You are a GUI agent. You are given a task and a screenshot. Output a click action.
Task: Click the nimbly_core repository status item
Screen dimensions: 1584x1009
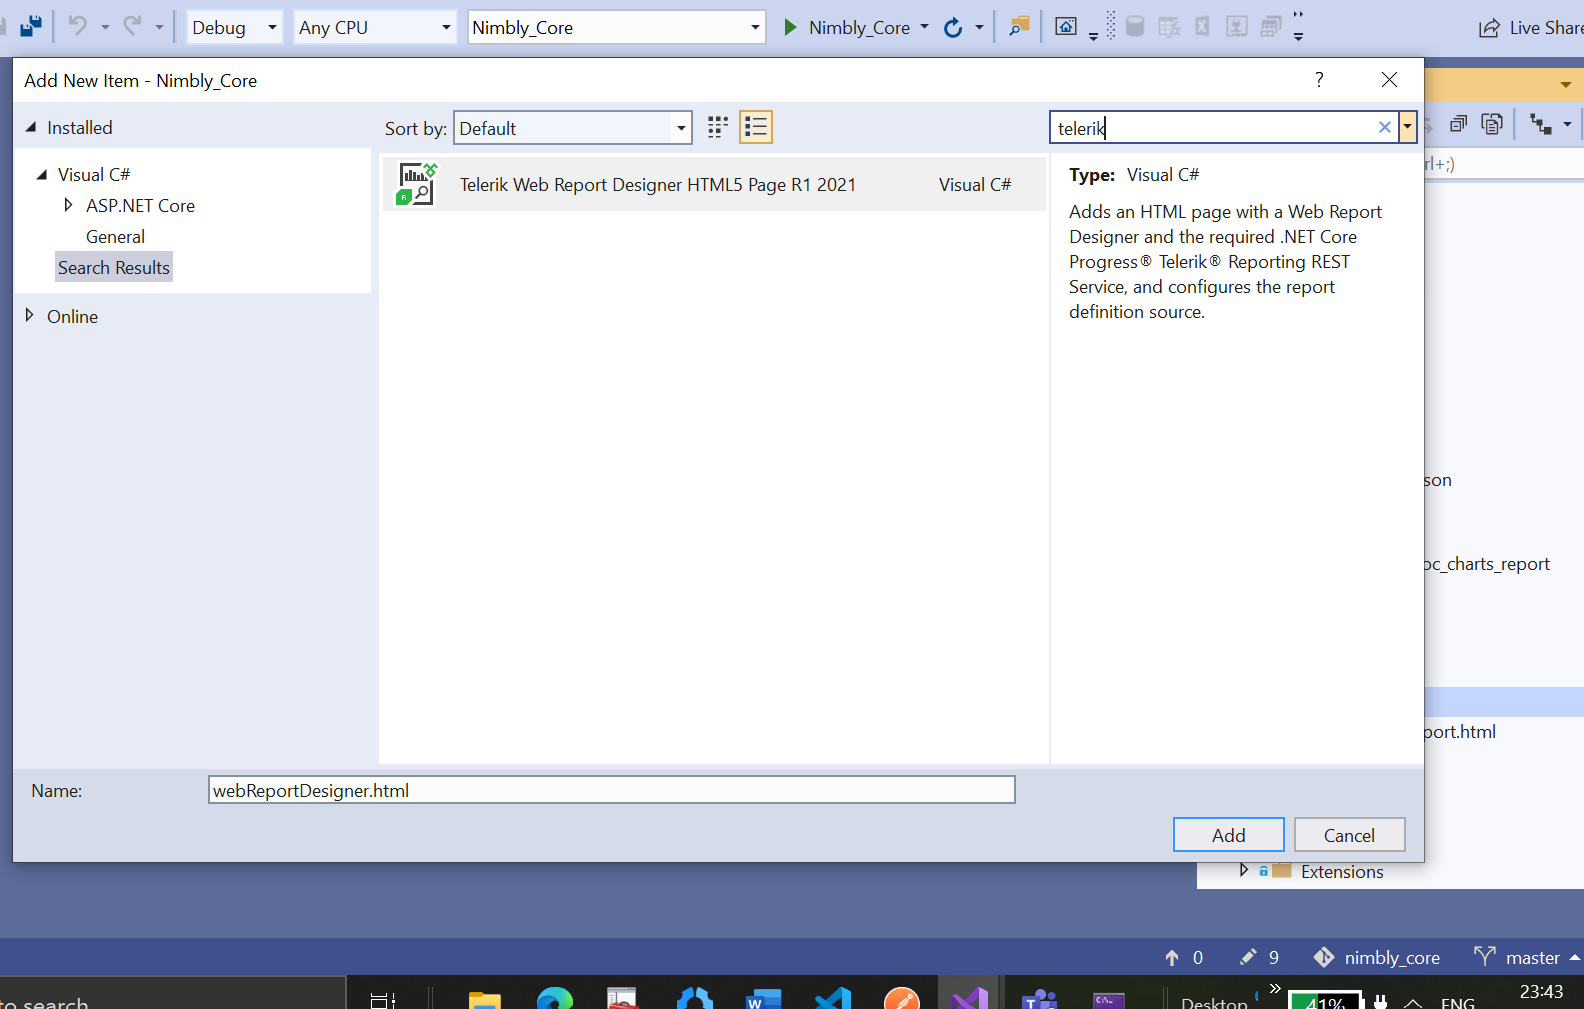(1377, 957)
